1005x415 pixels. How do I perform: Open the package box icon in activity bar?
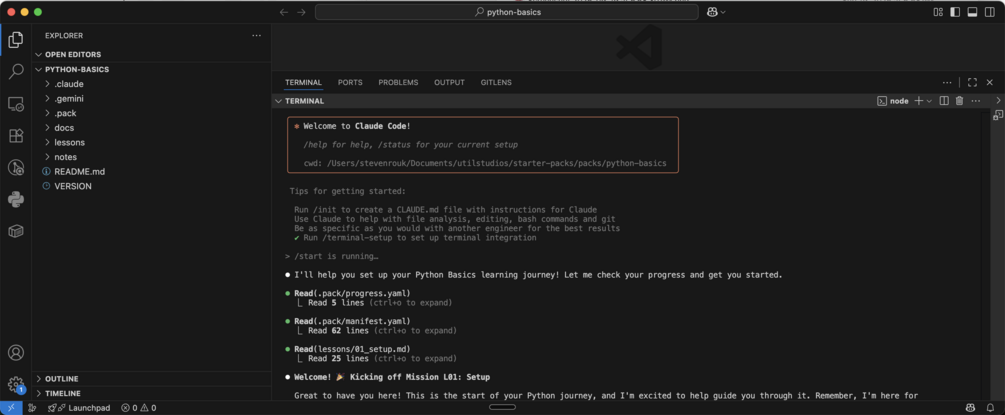pyautogui.click(x=15, y=232)
